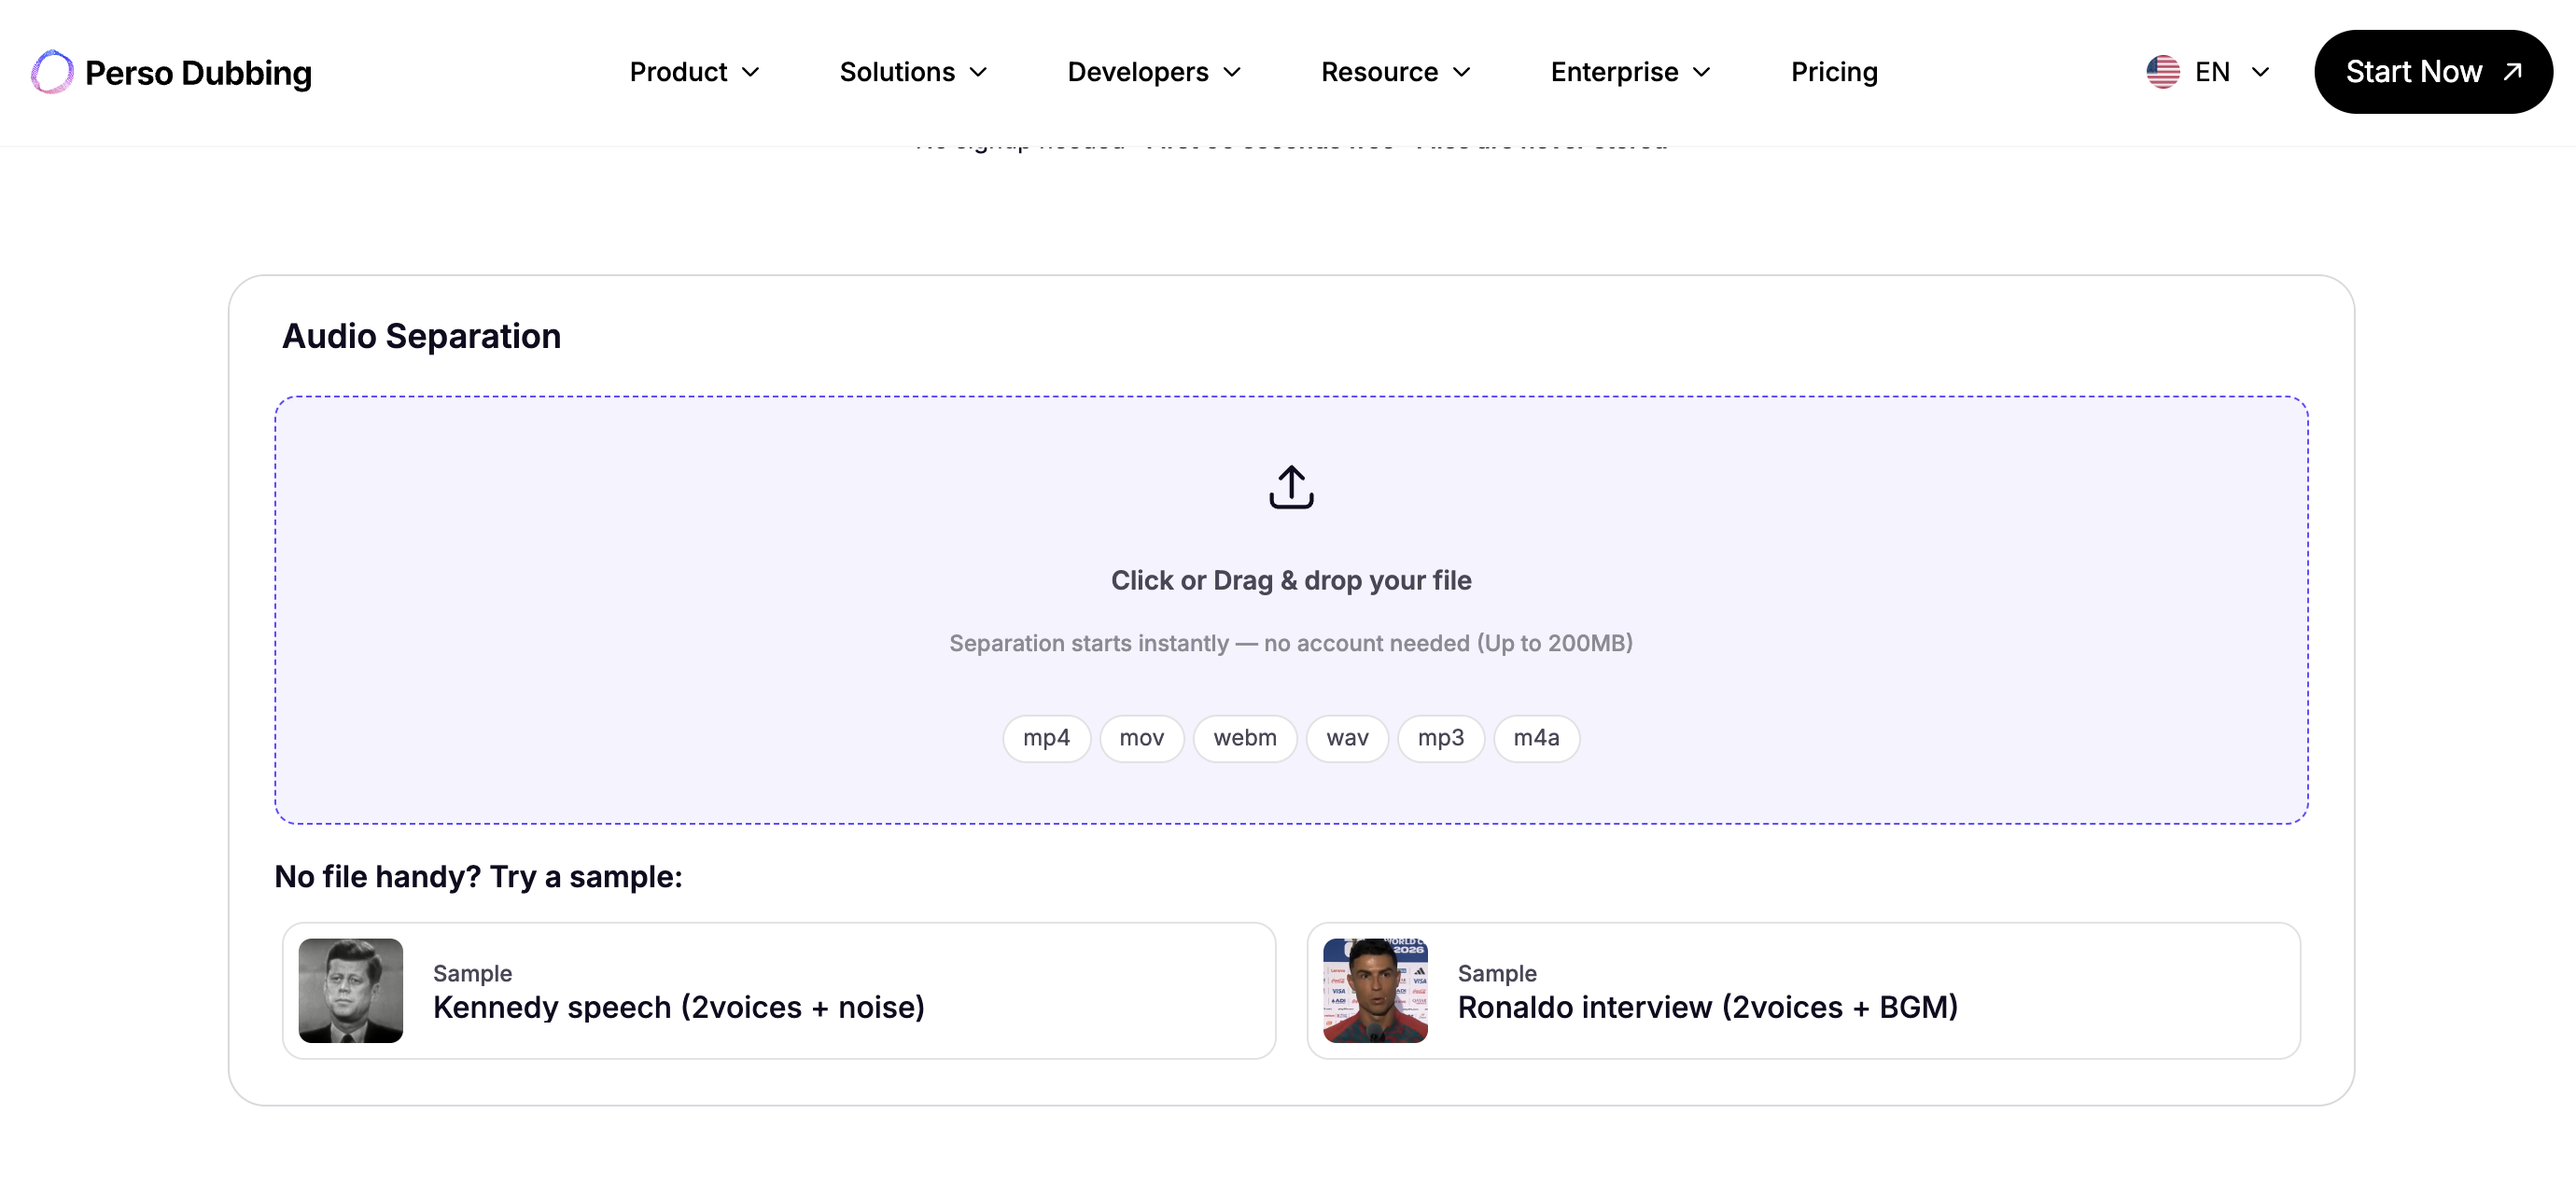2576x1183 pixels.
Task: Expand the Solutions dropdown menu
Action: click(x=914, y=72)
